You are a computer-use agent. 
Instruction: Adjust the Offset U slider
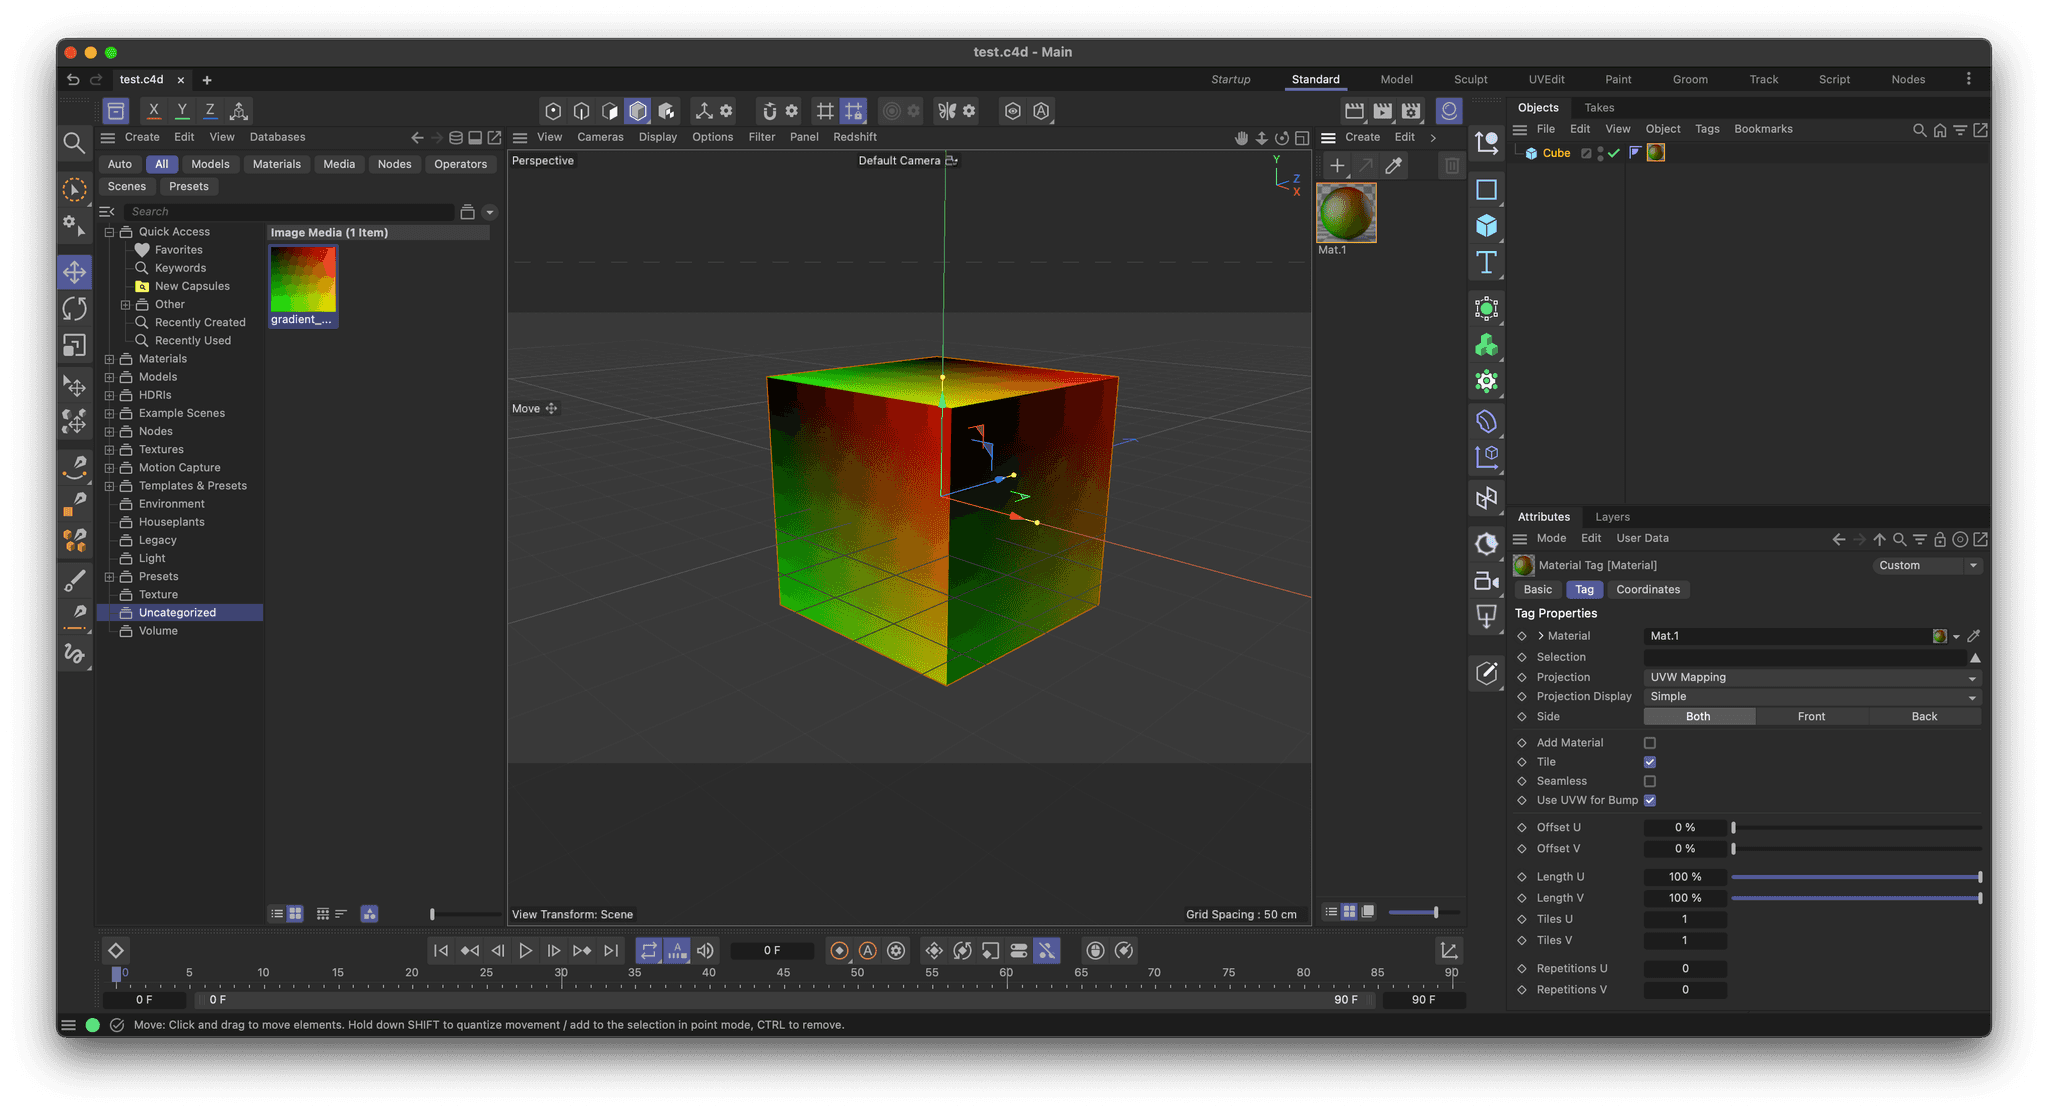(1856, 828)
